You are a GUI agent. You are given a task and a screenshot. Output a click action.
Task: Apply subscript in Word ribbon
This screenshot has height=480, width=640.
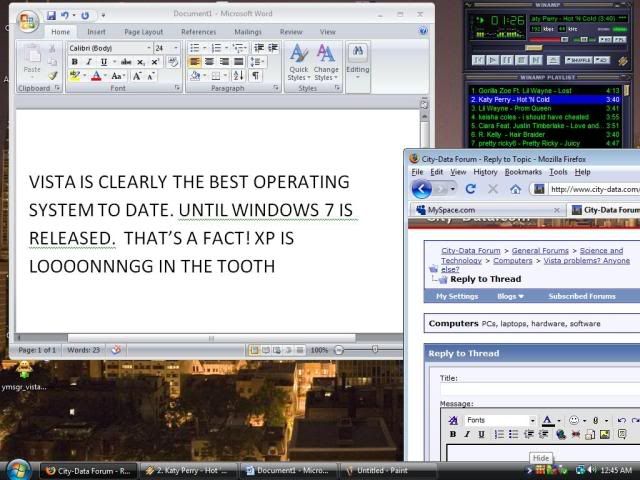140,62
